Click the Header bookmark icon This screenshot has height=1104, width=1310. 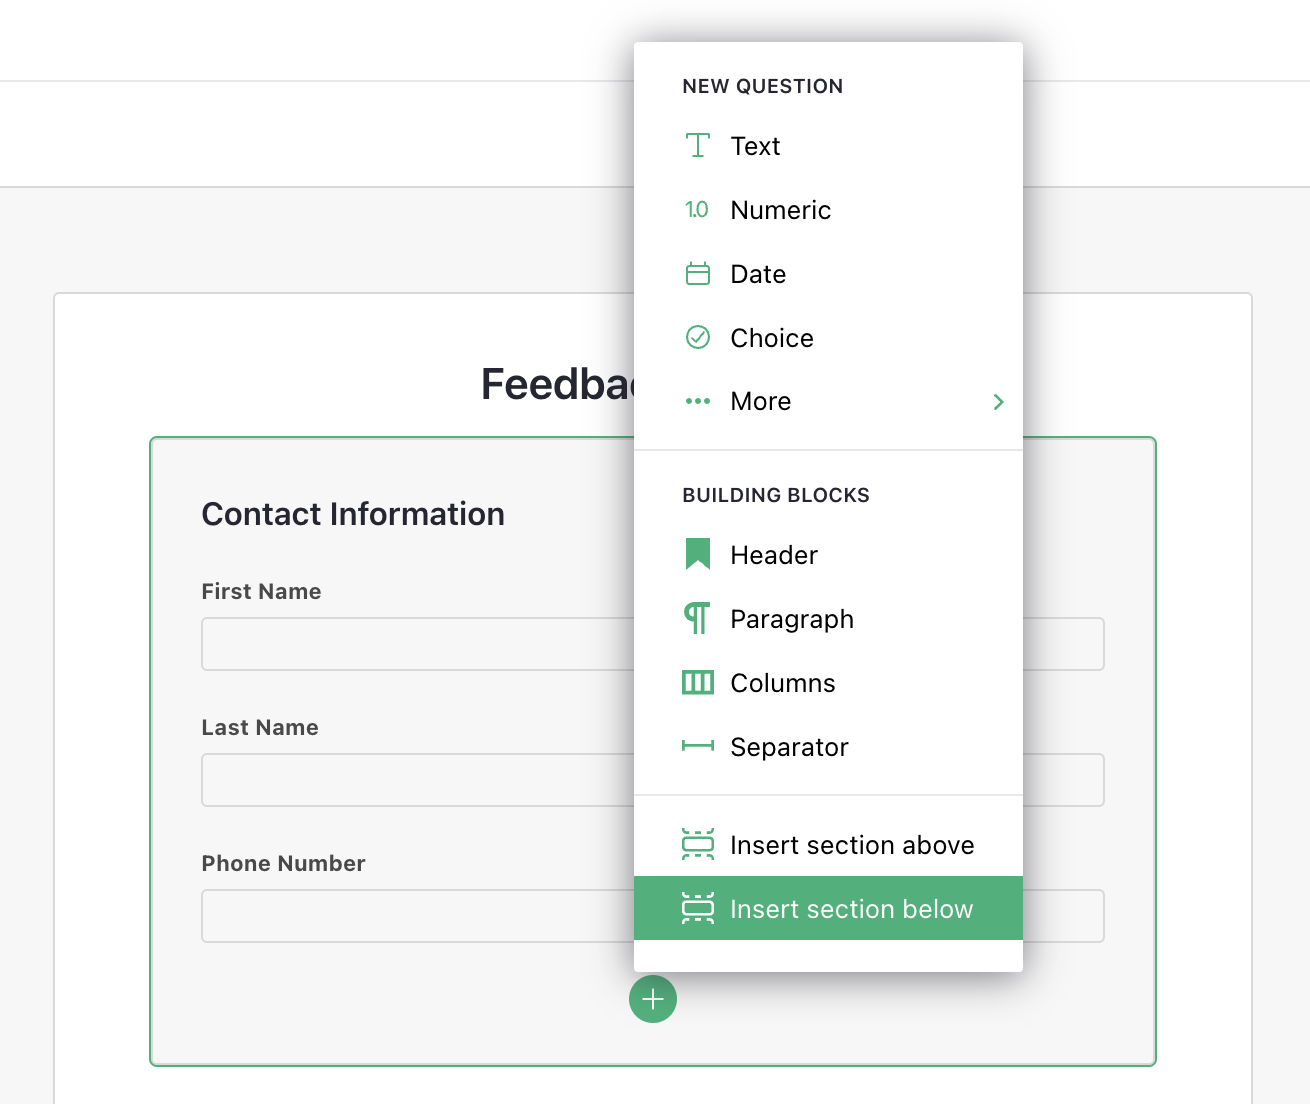(x=698, y=555)
